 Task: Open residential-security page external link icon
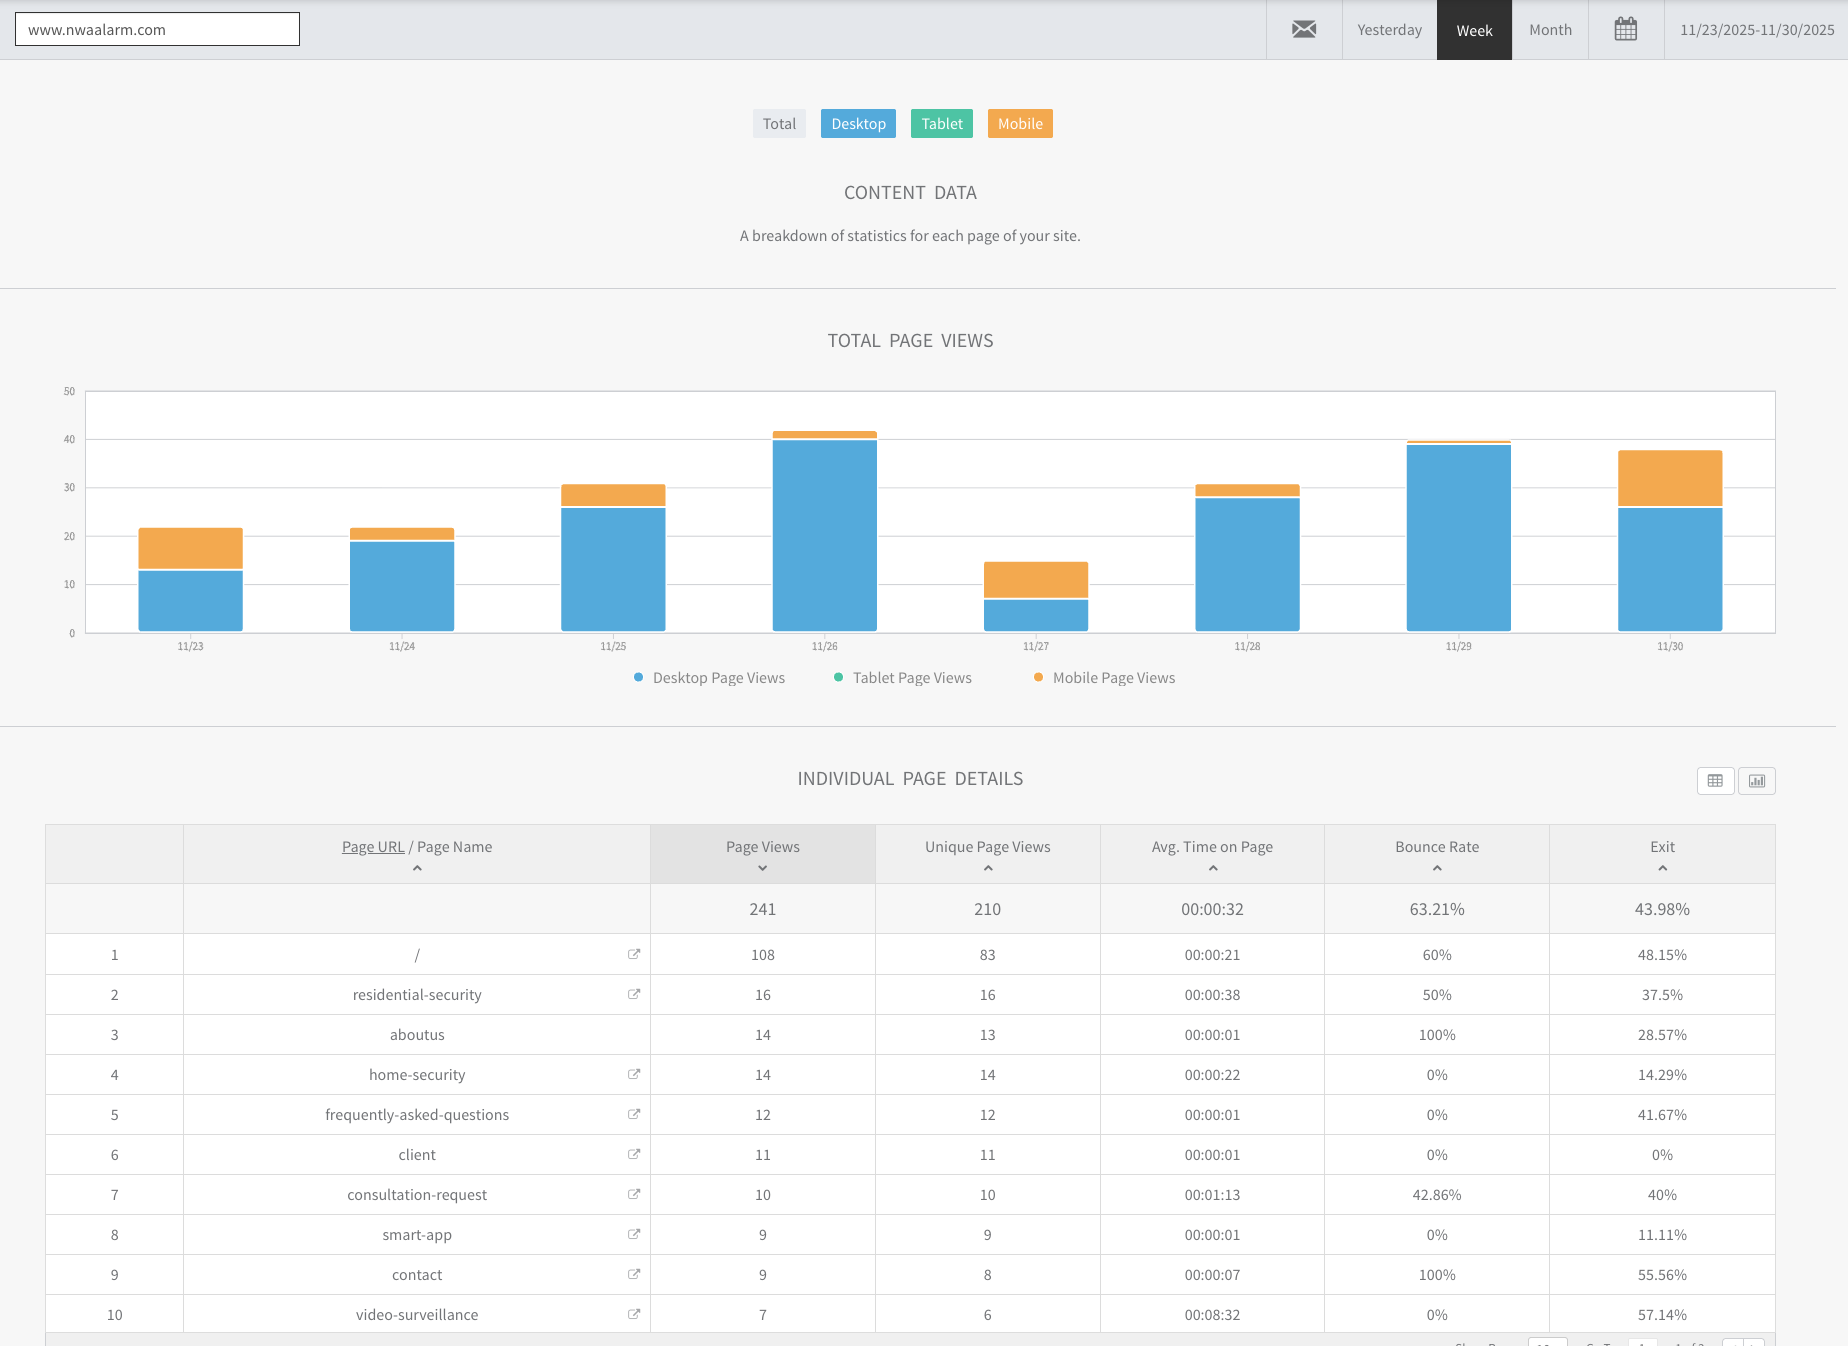click(x=633, y=994)
